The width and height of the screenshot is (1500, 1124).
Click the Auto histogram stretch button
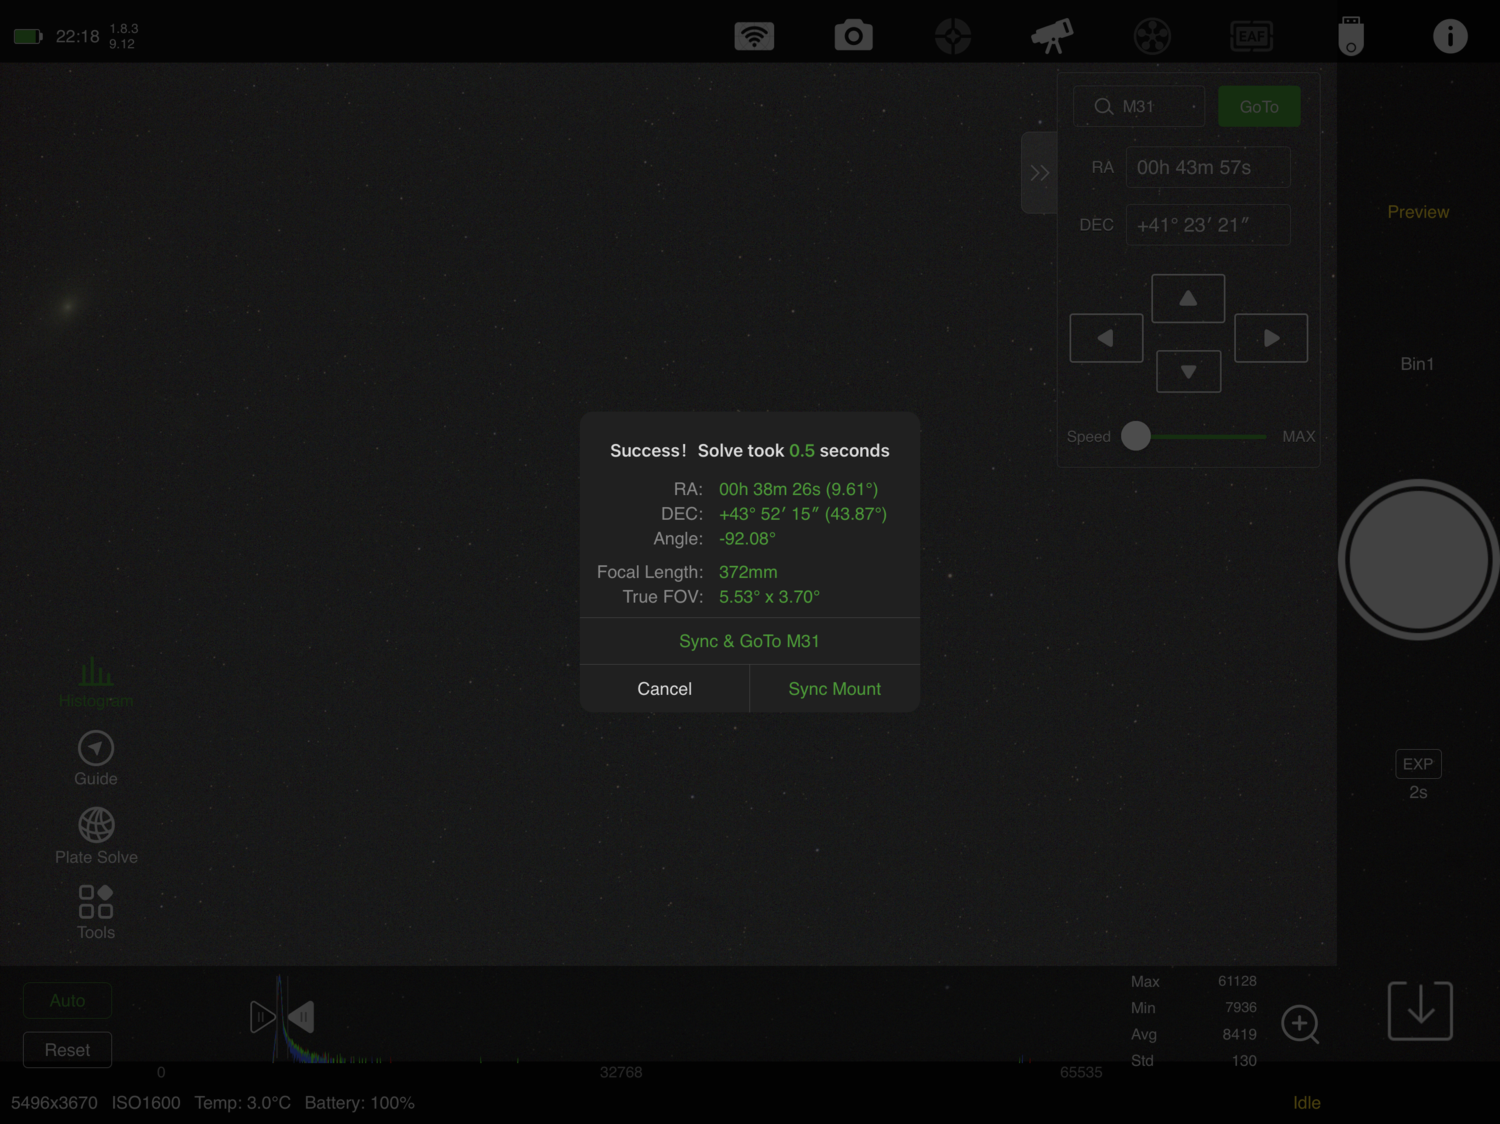[x=67, y=1001]
